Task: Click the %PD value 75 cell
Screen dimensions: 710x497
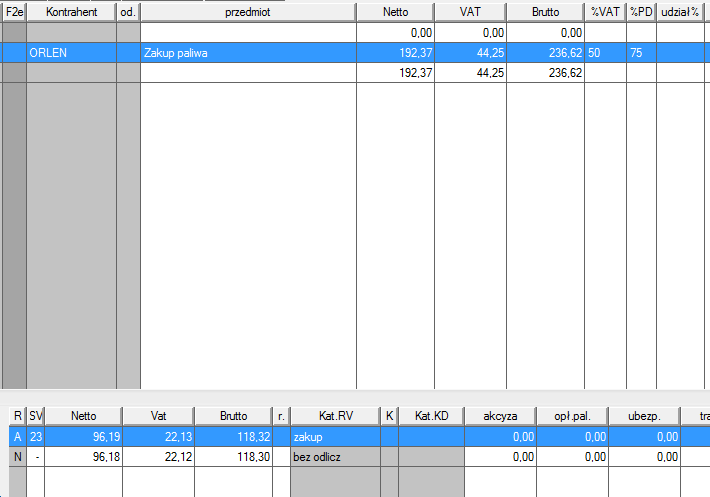Action: [641, 53]
